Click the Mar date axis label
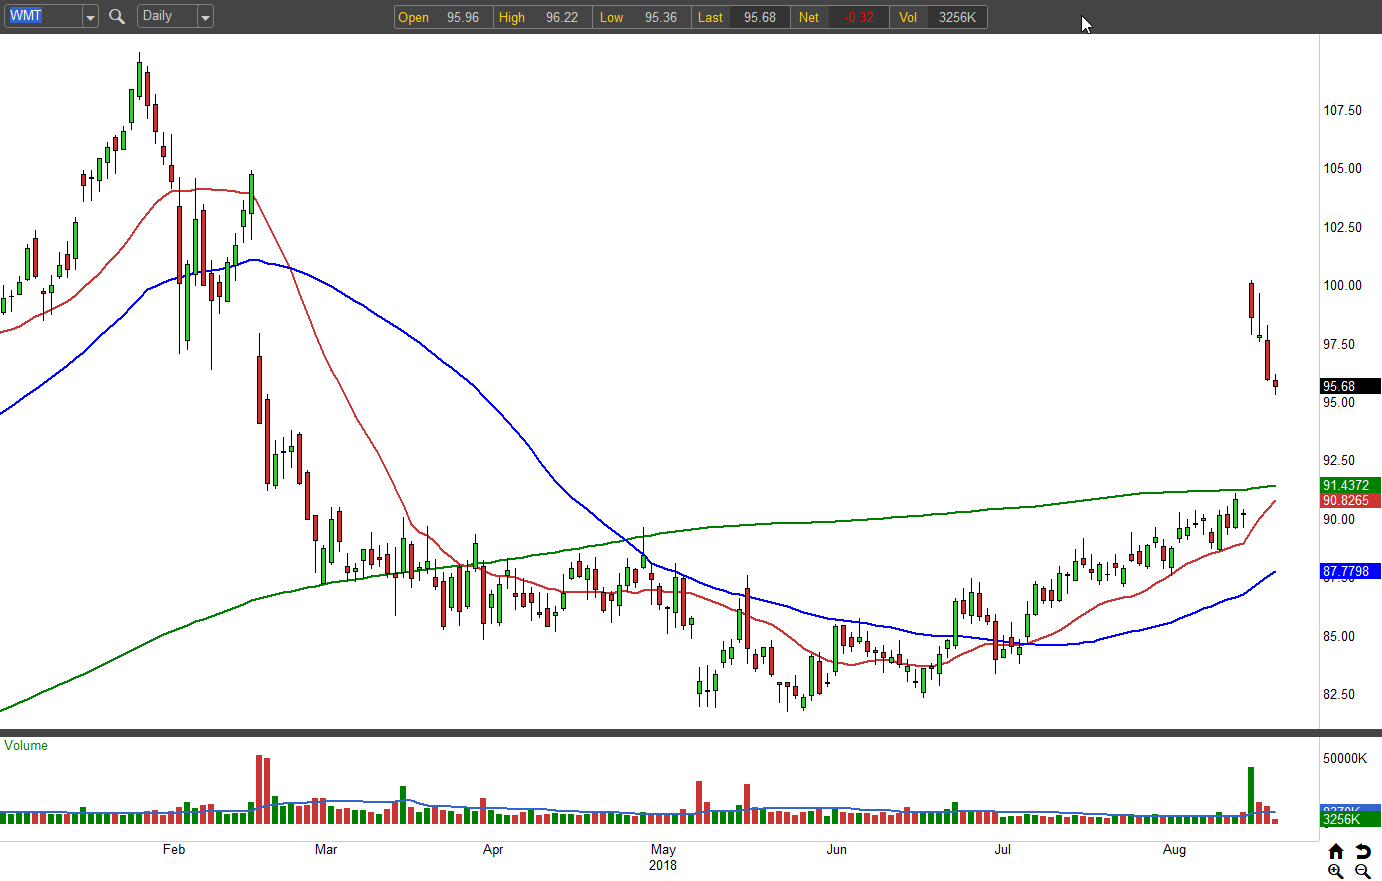1382x881 pixels. pyautogui.click(x=326, y=850)
